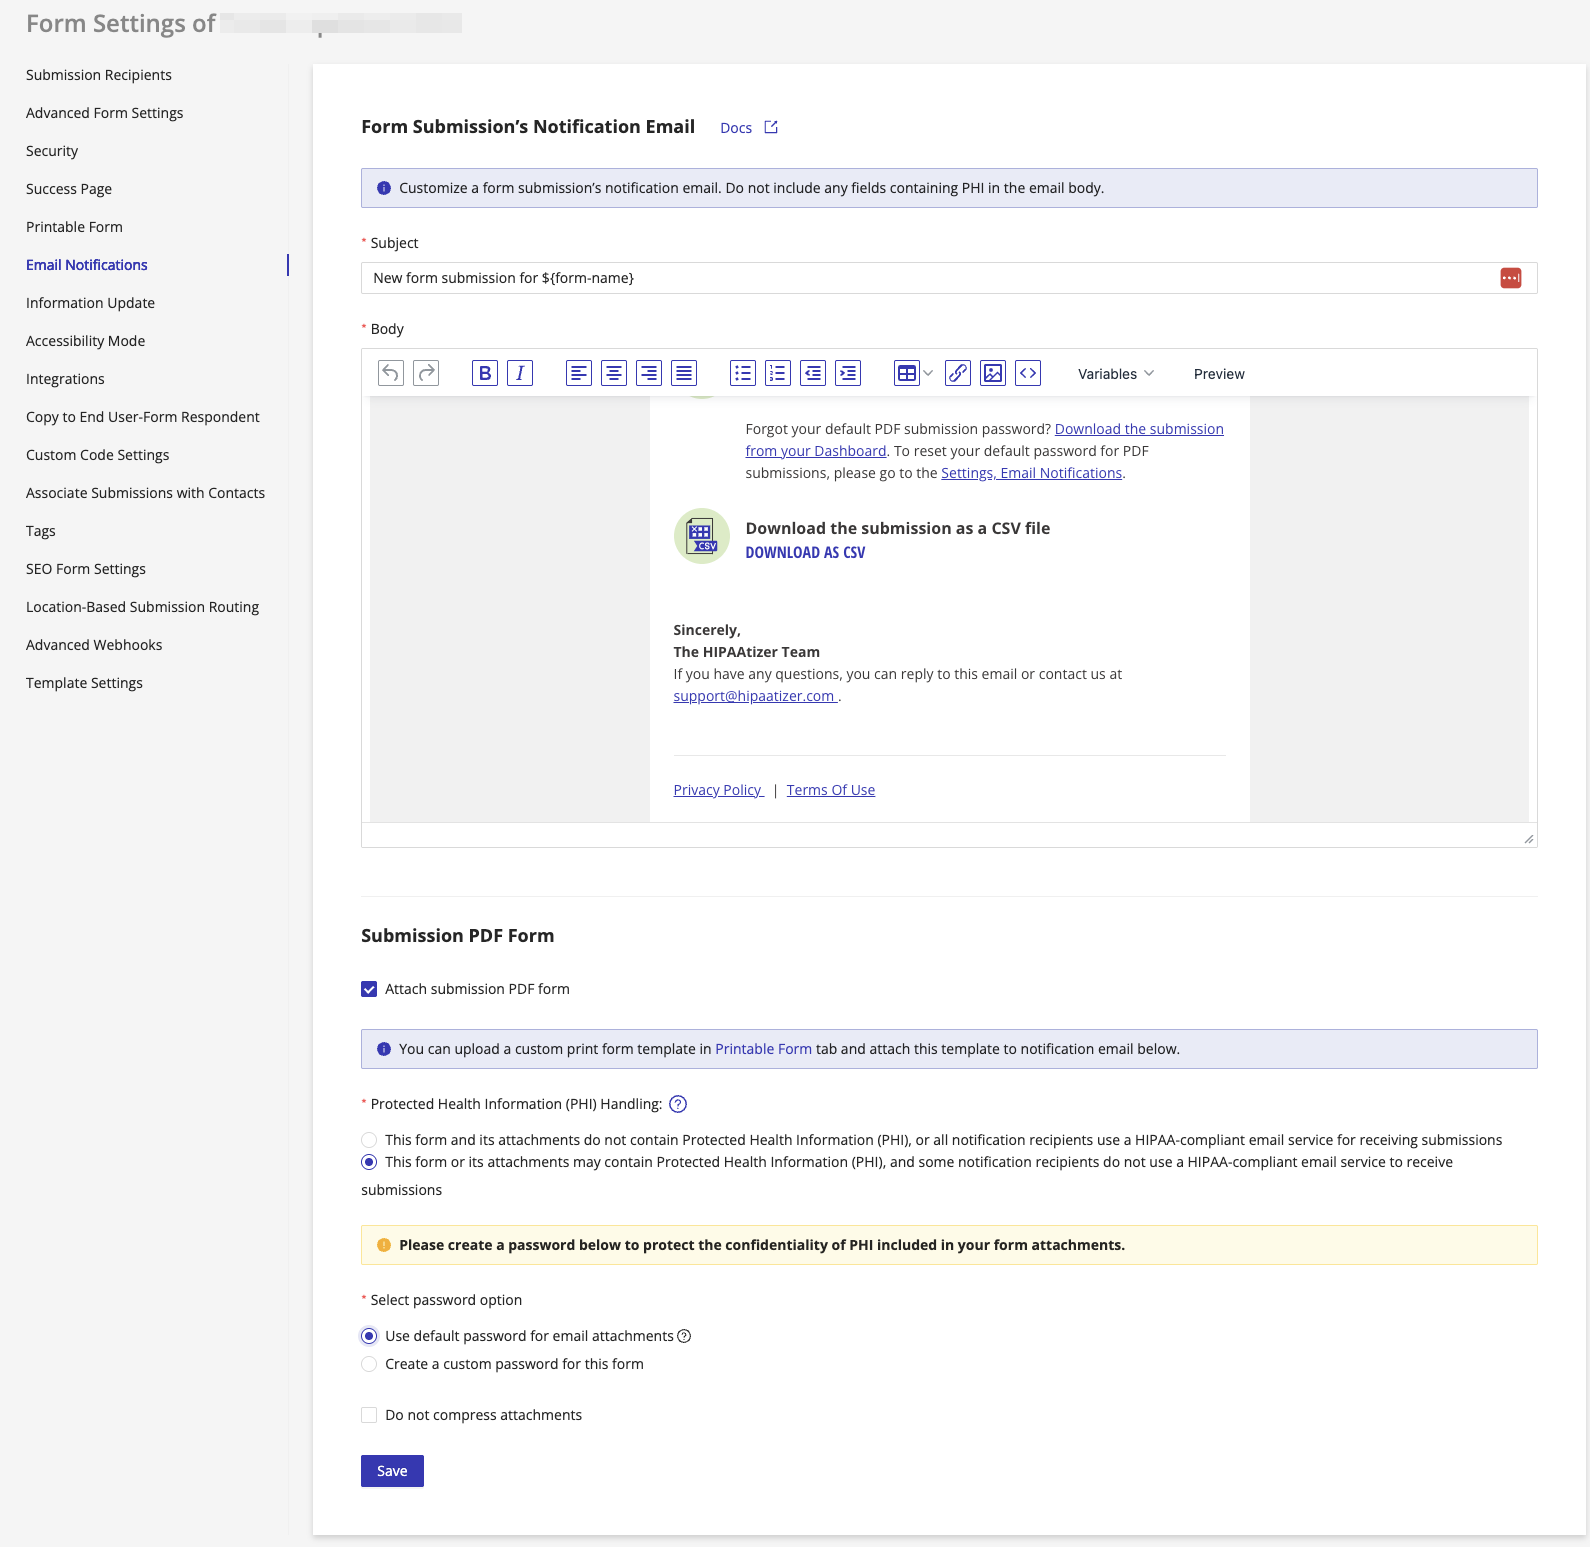Image resolution: width=1590 pixels, height=1547 pixels.
Task: Expand the Variables dropdown
Action: [1116, 374]
